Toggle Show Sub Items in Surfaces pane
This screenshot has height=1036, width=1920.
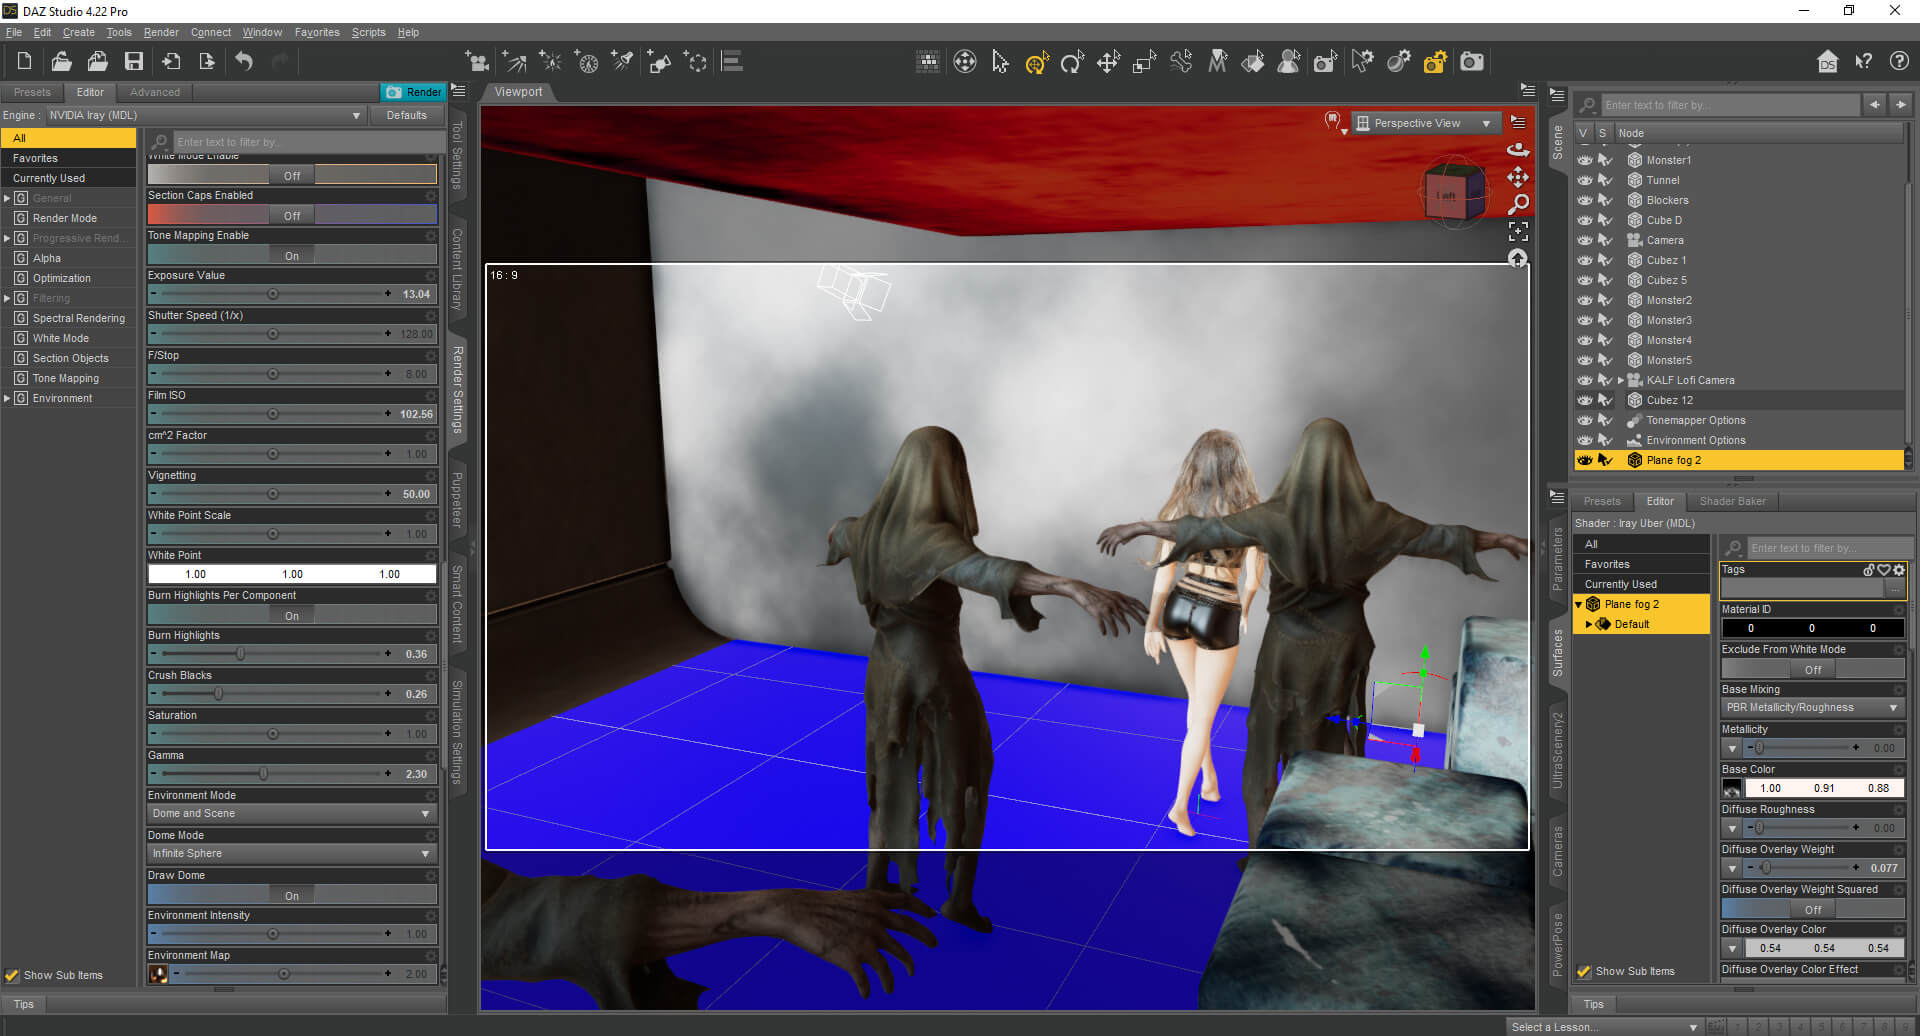tap(1584, 971)
